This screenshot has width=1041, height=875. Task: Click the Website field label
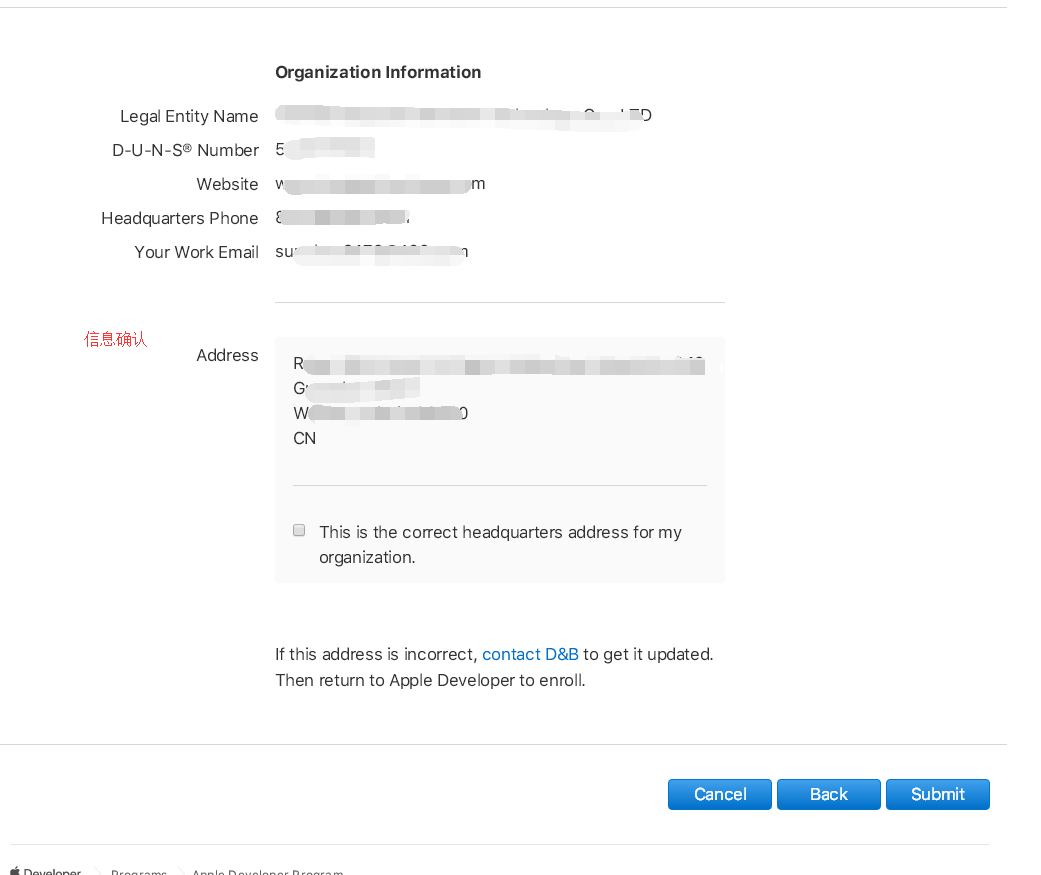click(x=227, y=184)
